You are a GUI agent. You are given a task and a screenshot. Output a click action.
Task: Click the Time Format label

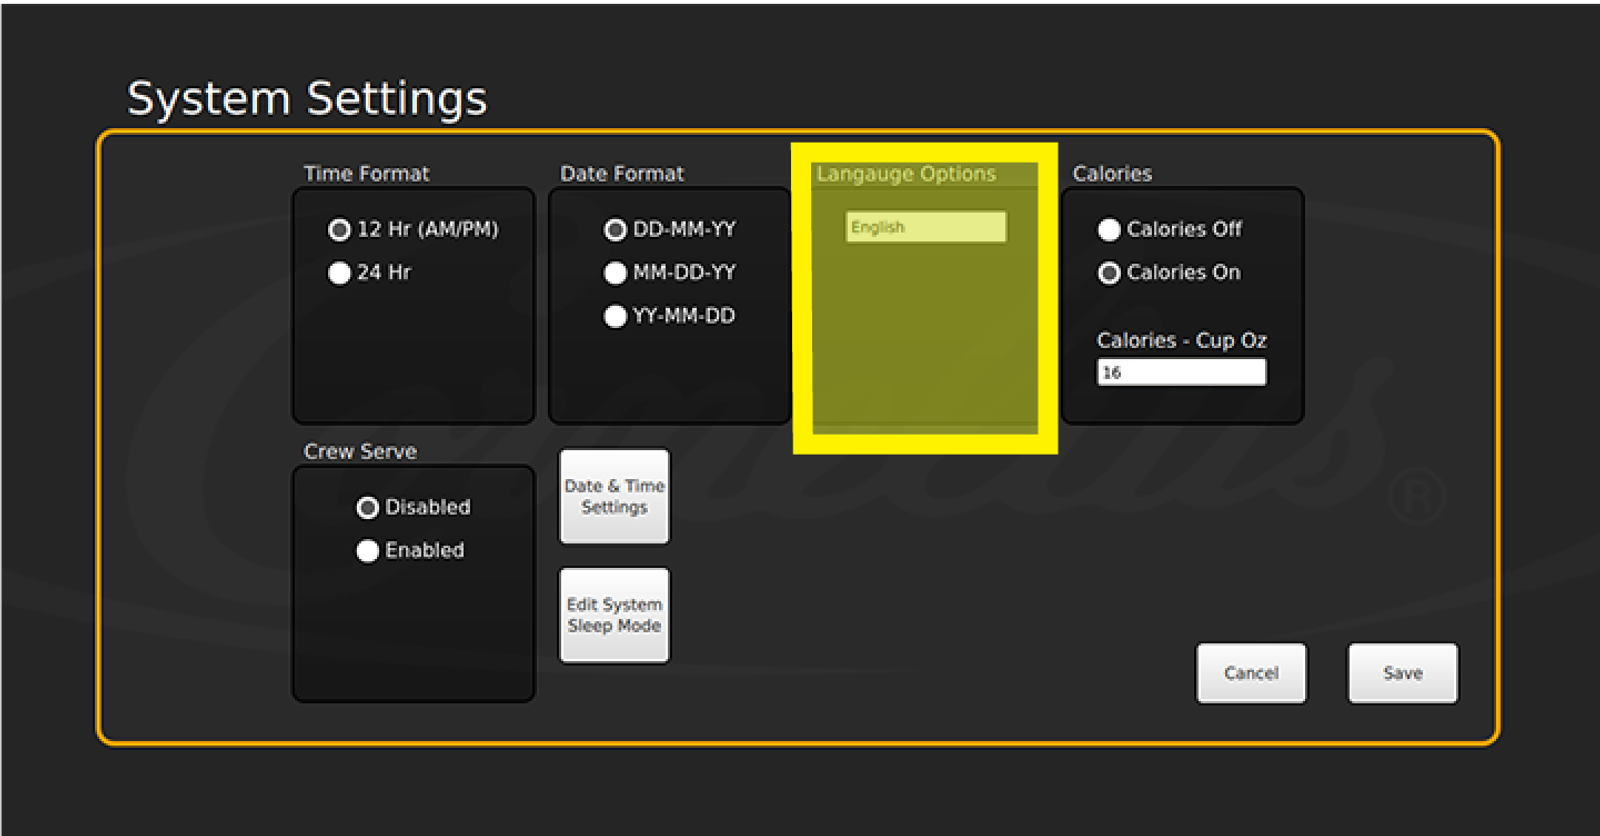click(366, 174)
